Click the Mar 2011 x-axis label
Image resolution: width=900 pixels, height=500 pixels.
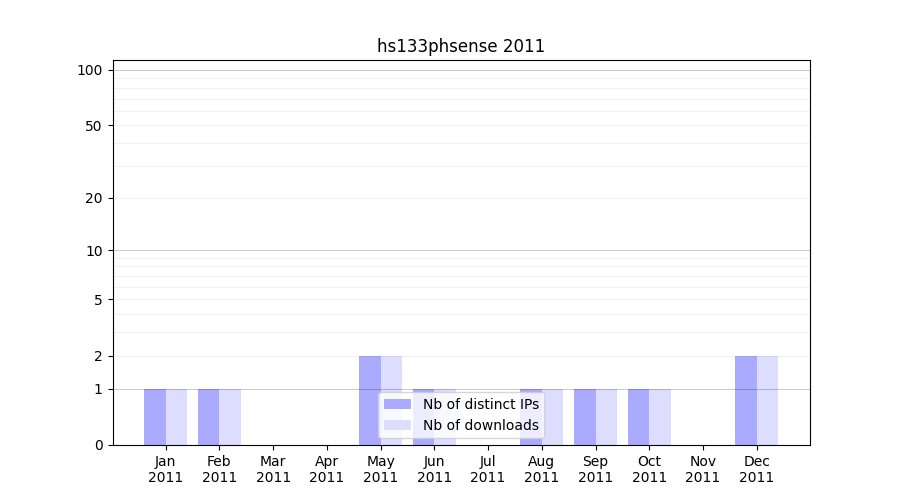tap(273, 469)
